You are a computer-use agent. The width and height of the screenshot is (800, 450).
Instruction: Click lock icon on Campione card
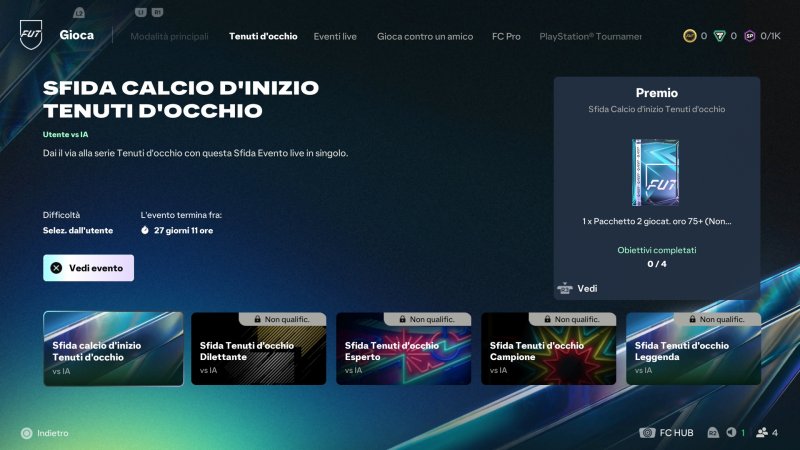point(547,319)
